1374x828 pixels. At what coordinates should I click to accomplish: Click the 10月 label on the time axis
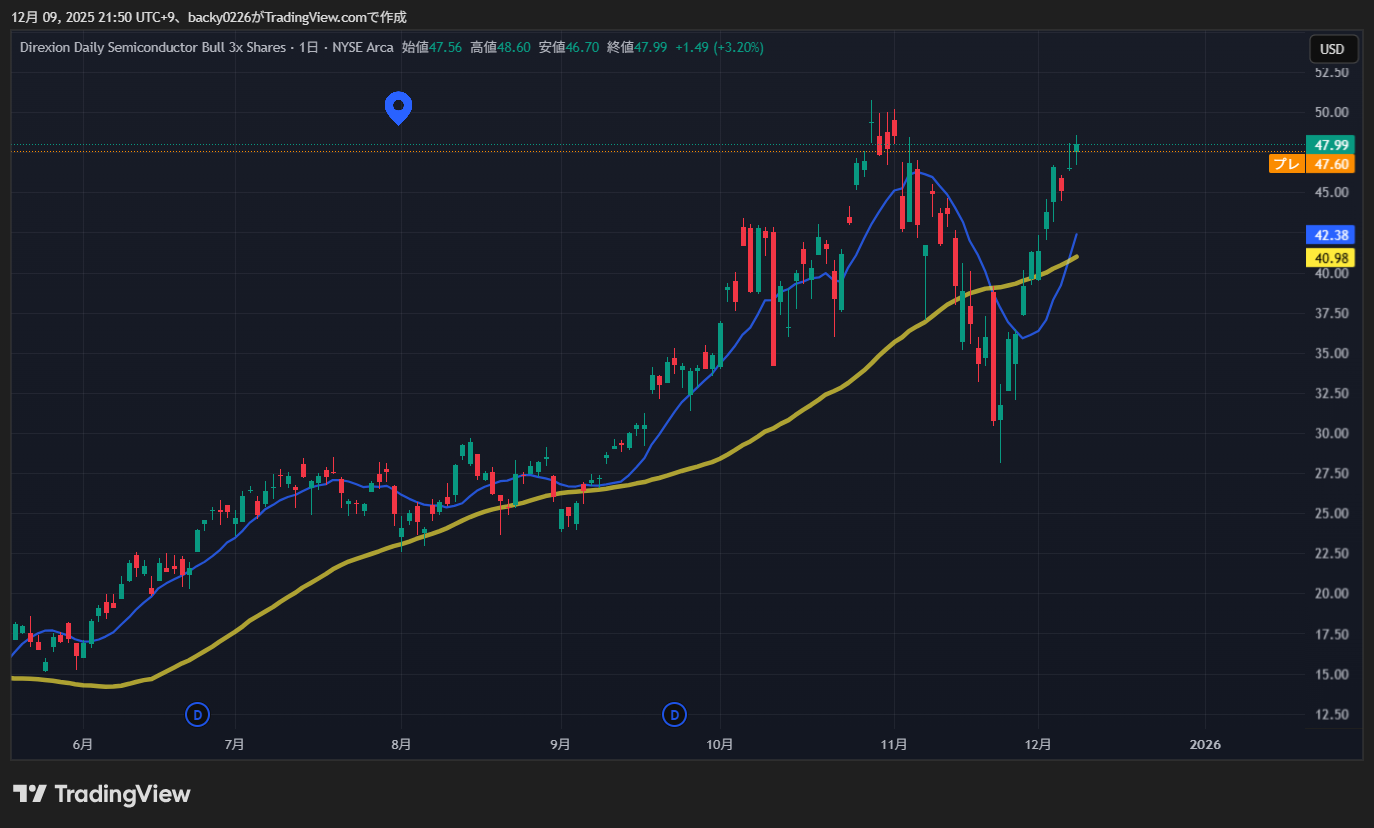point(720,744)
